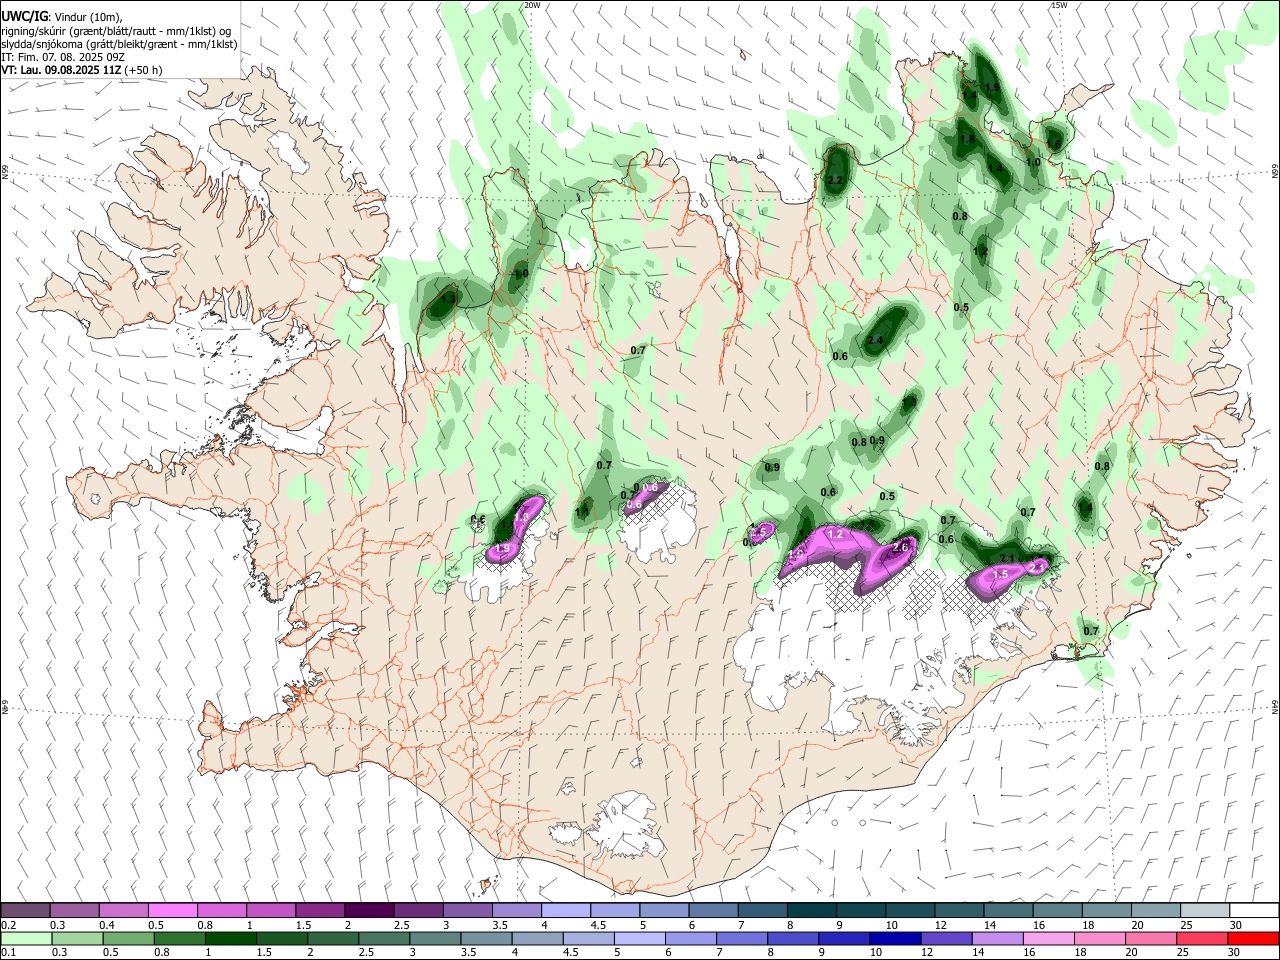The height and width of the screenshot is (960, 1280).
Task: Select the '1.1' precipitation value on the map
Action: (582, 513)
